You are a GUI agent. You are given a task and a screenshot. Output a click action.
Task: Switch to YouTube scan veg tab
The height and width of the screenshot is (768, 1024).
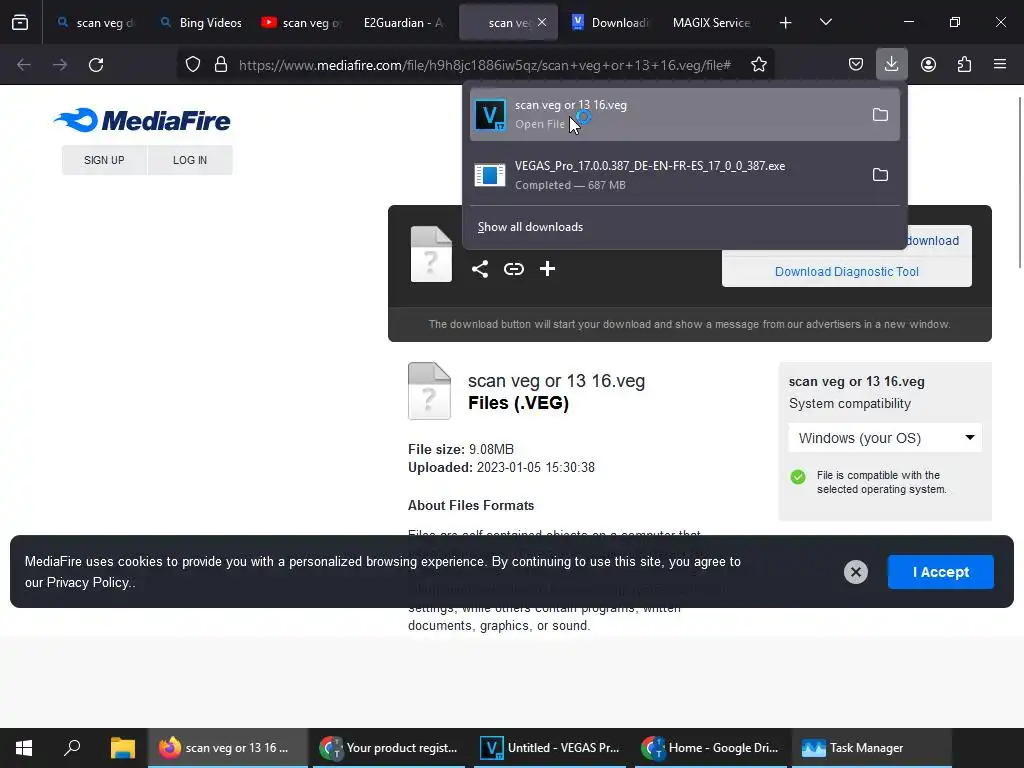pyautogui.click(x=302, y=23)
